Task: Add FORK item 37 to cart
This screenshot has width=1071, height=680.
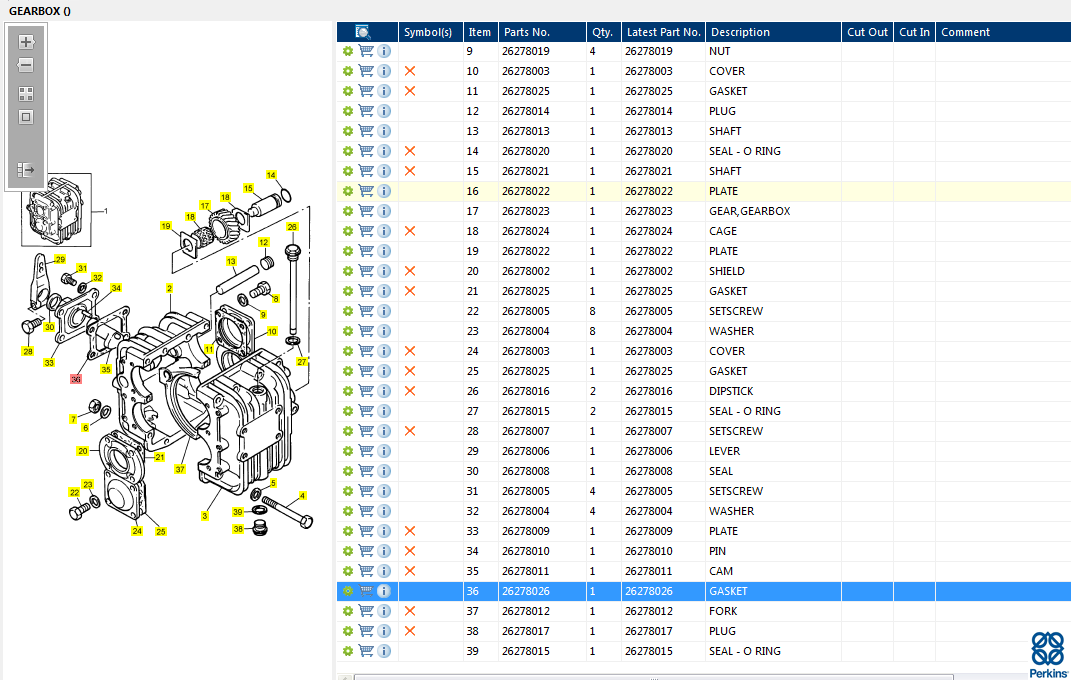Action: [x=366, y=611]
